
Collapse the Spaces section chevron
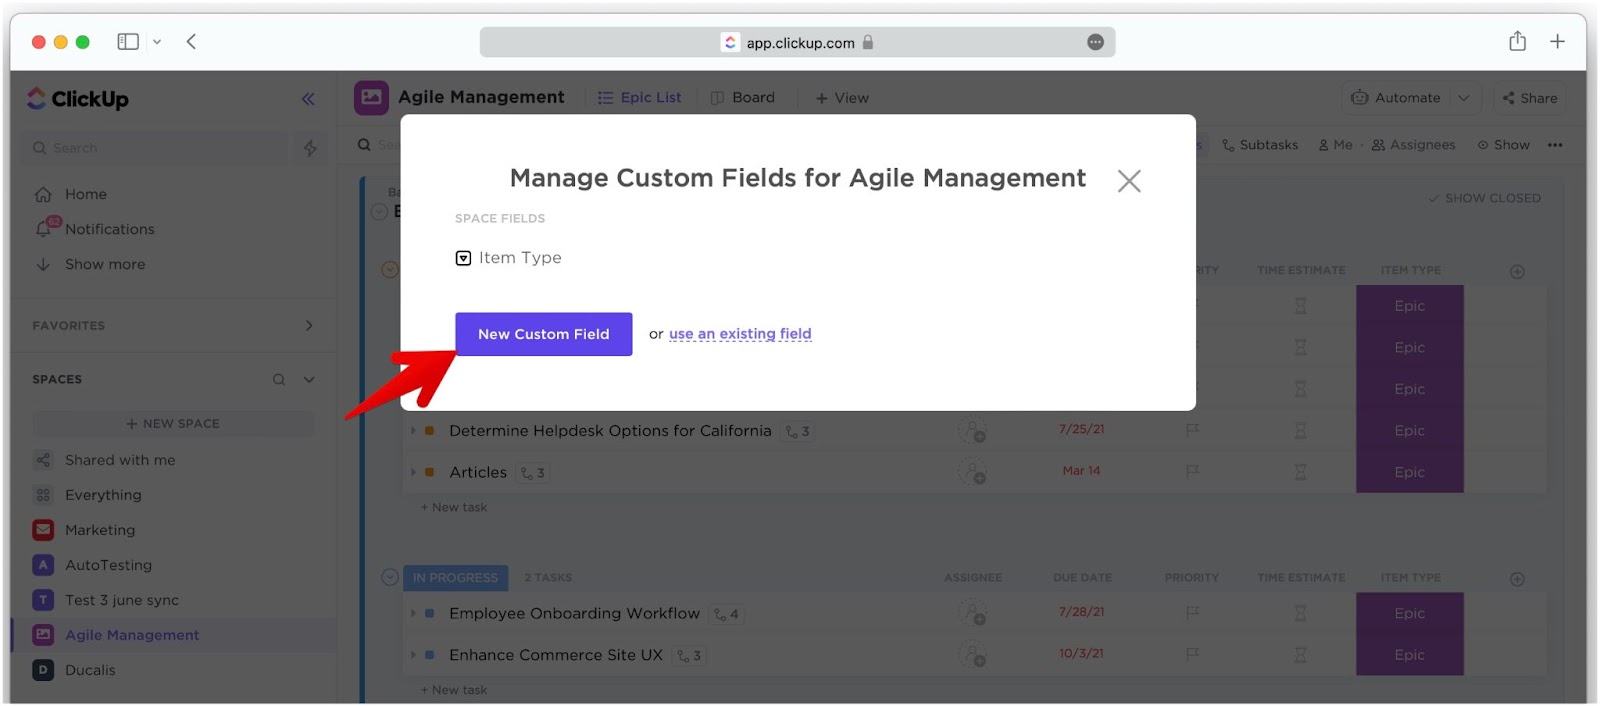click(x=309, y=379)
